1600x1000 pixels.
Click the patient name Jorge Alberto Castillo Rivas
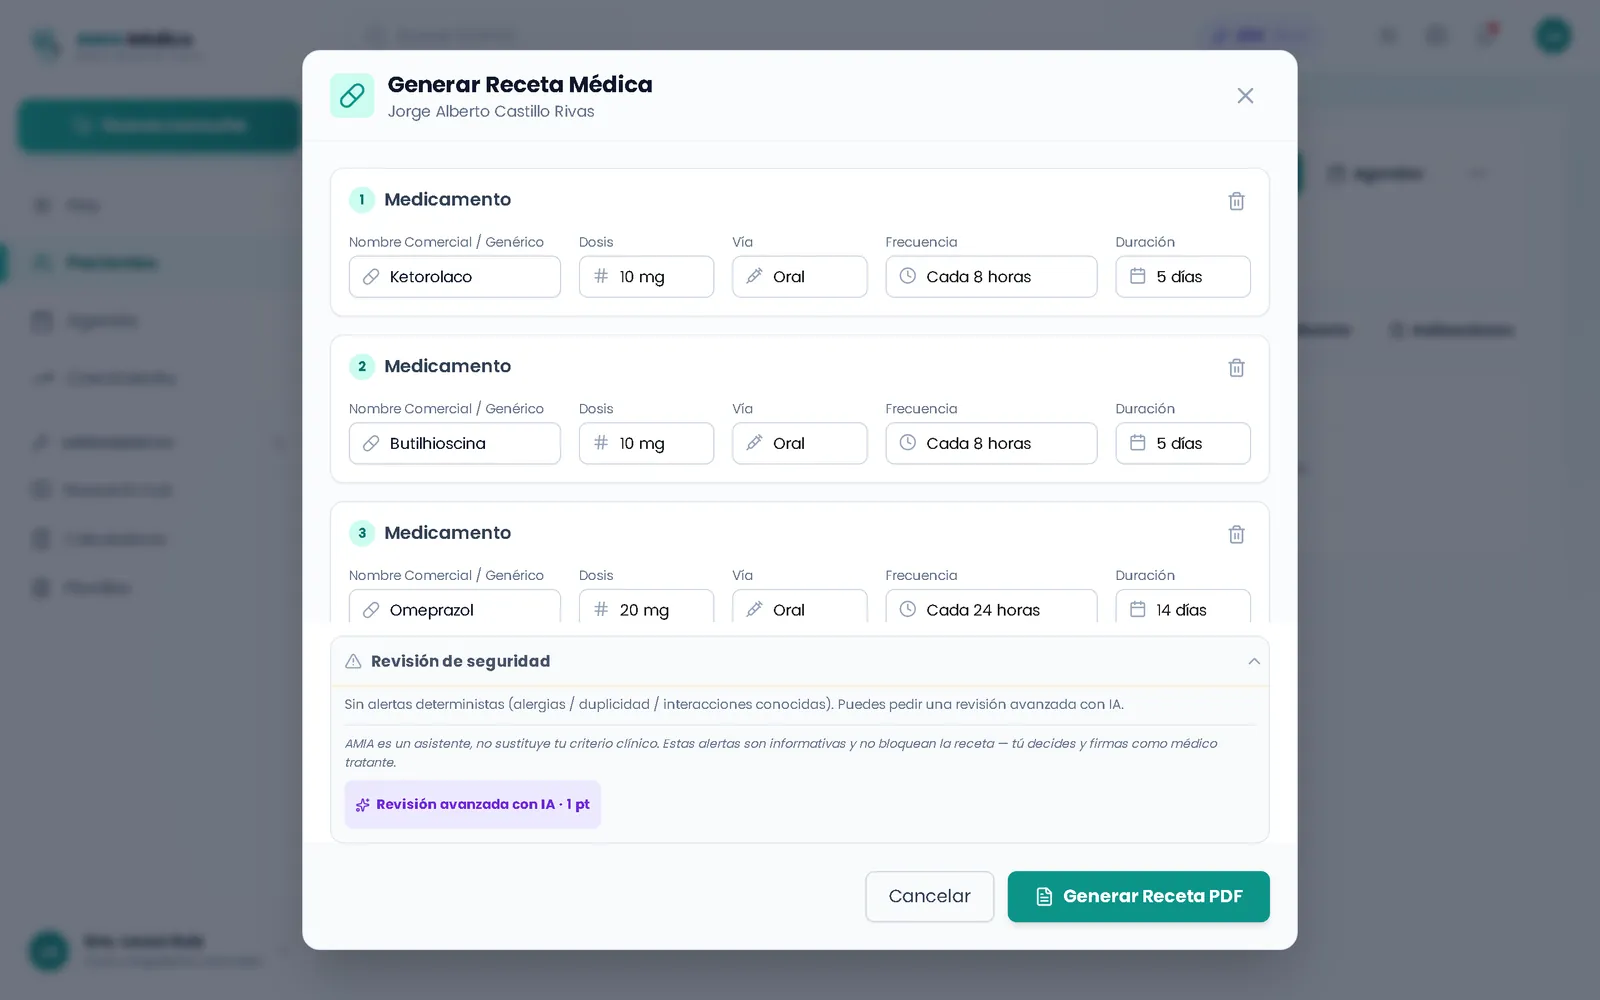coord(491,111)
